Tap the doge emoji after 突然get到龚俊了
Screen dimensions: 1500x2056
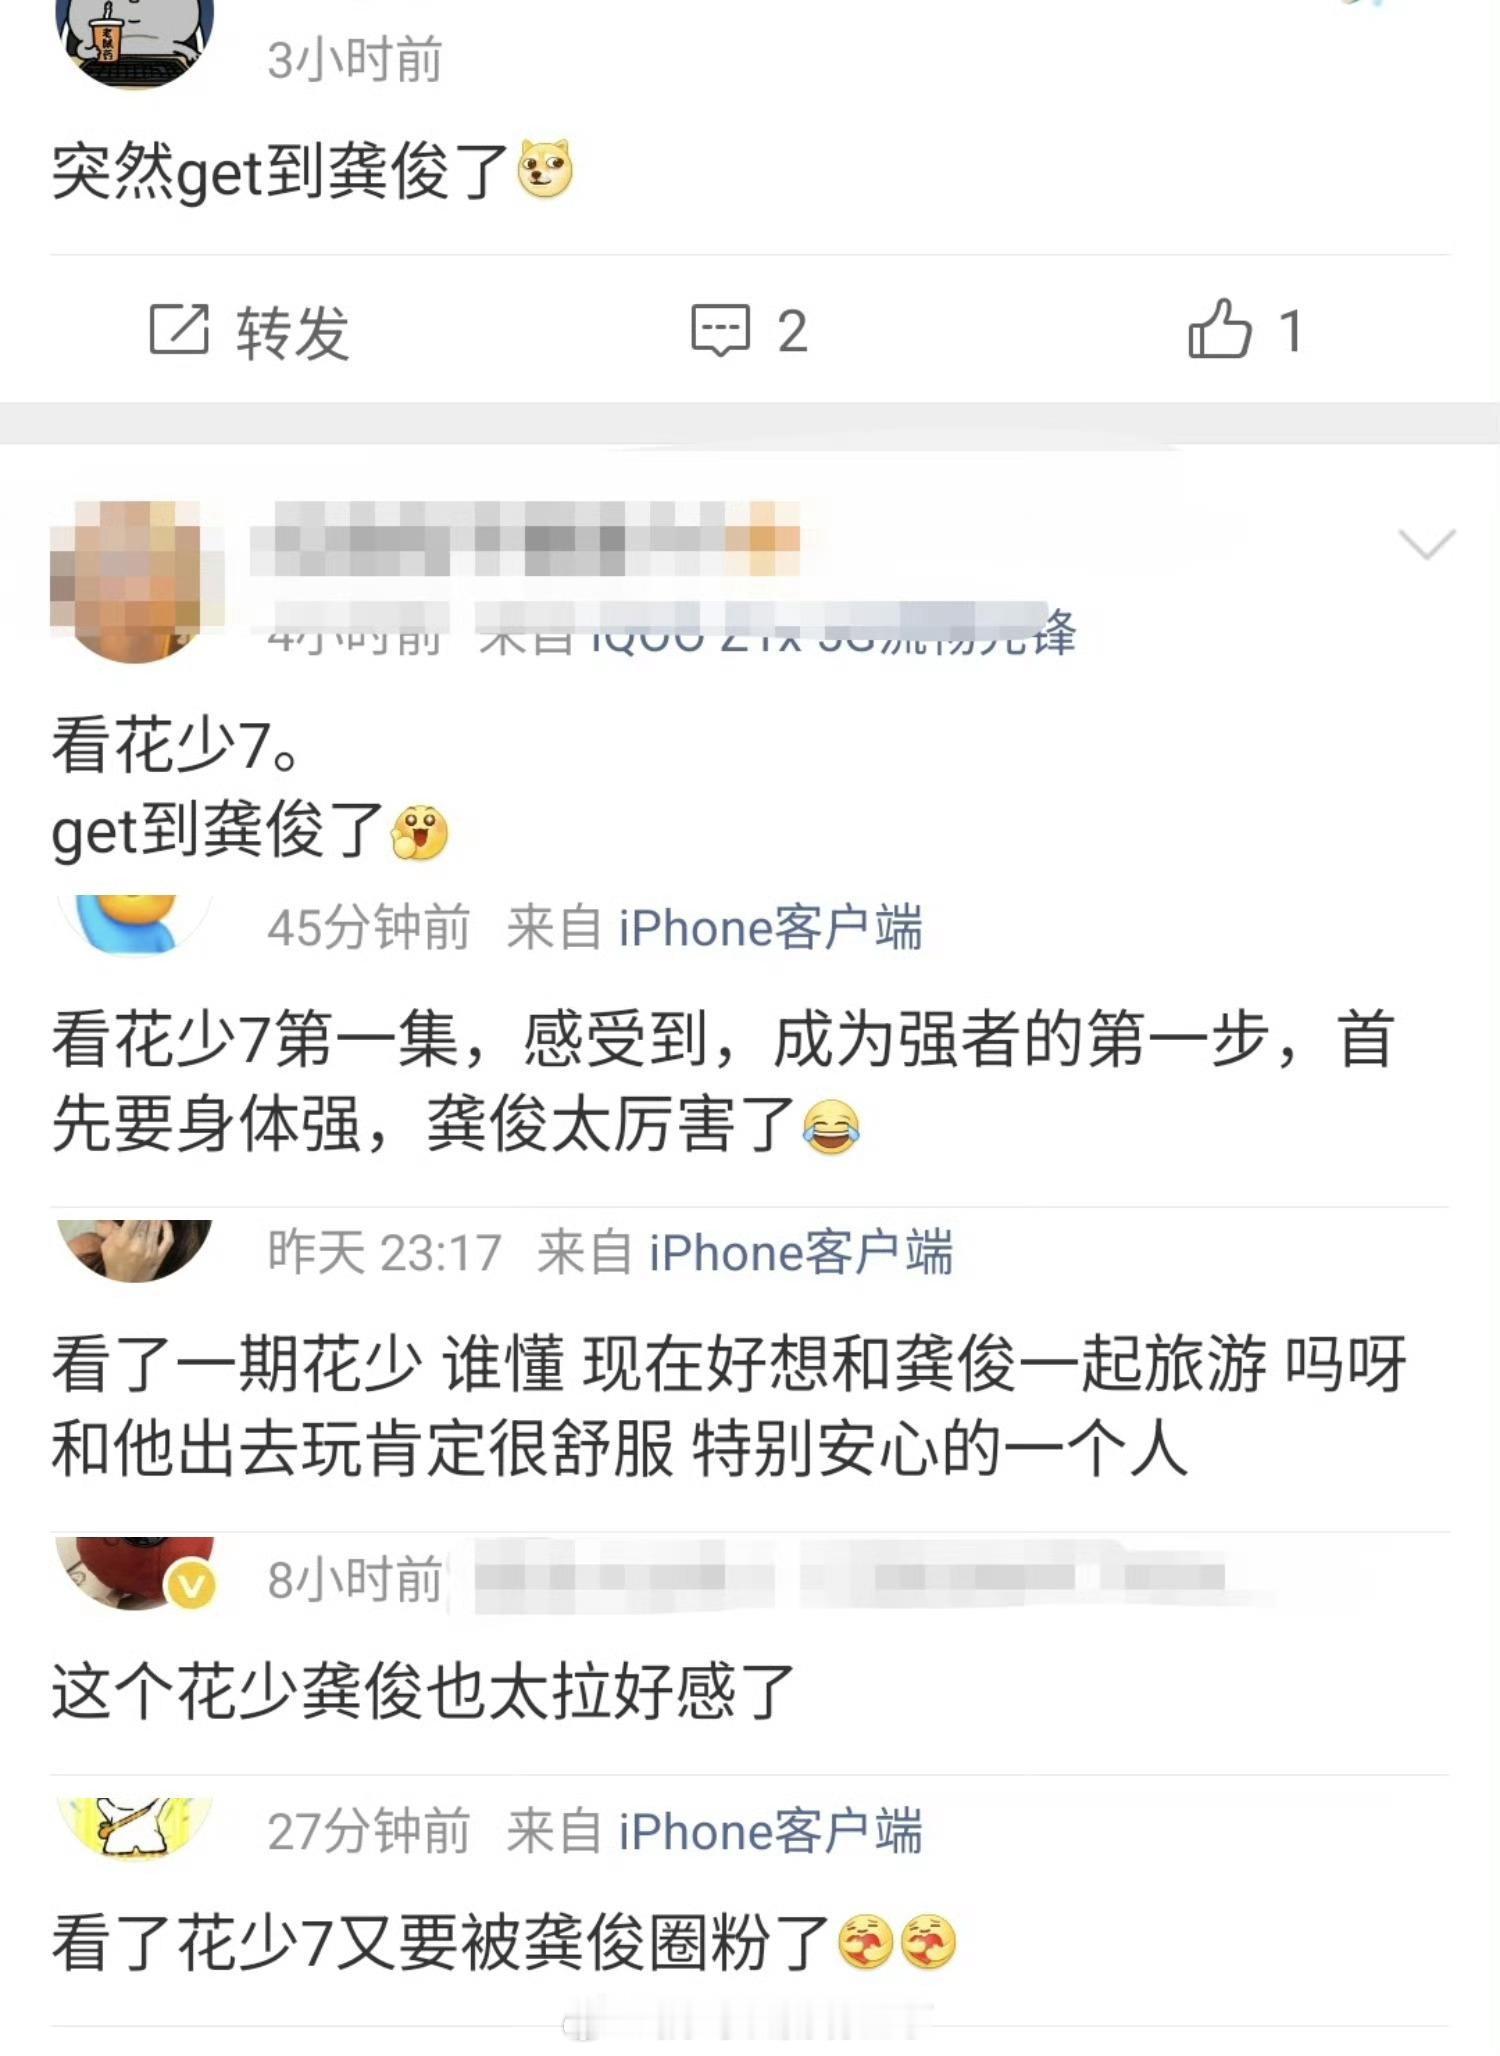point(545,168)
